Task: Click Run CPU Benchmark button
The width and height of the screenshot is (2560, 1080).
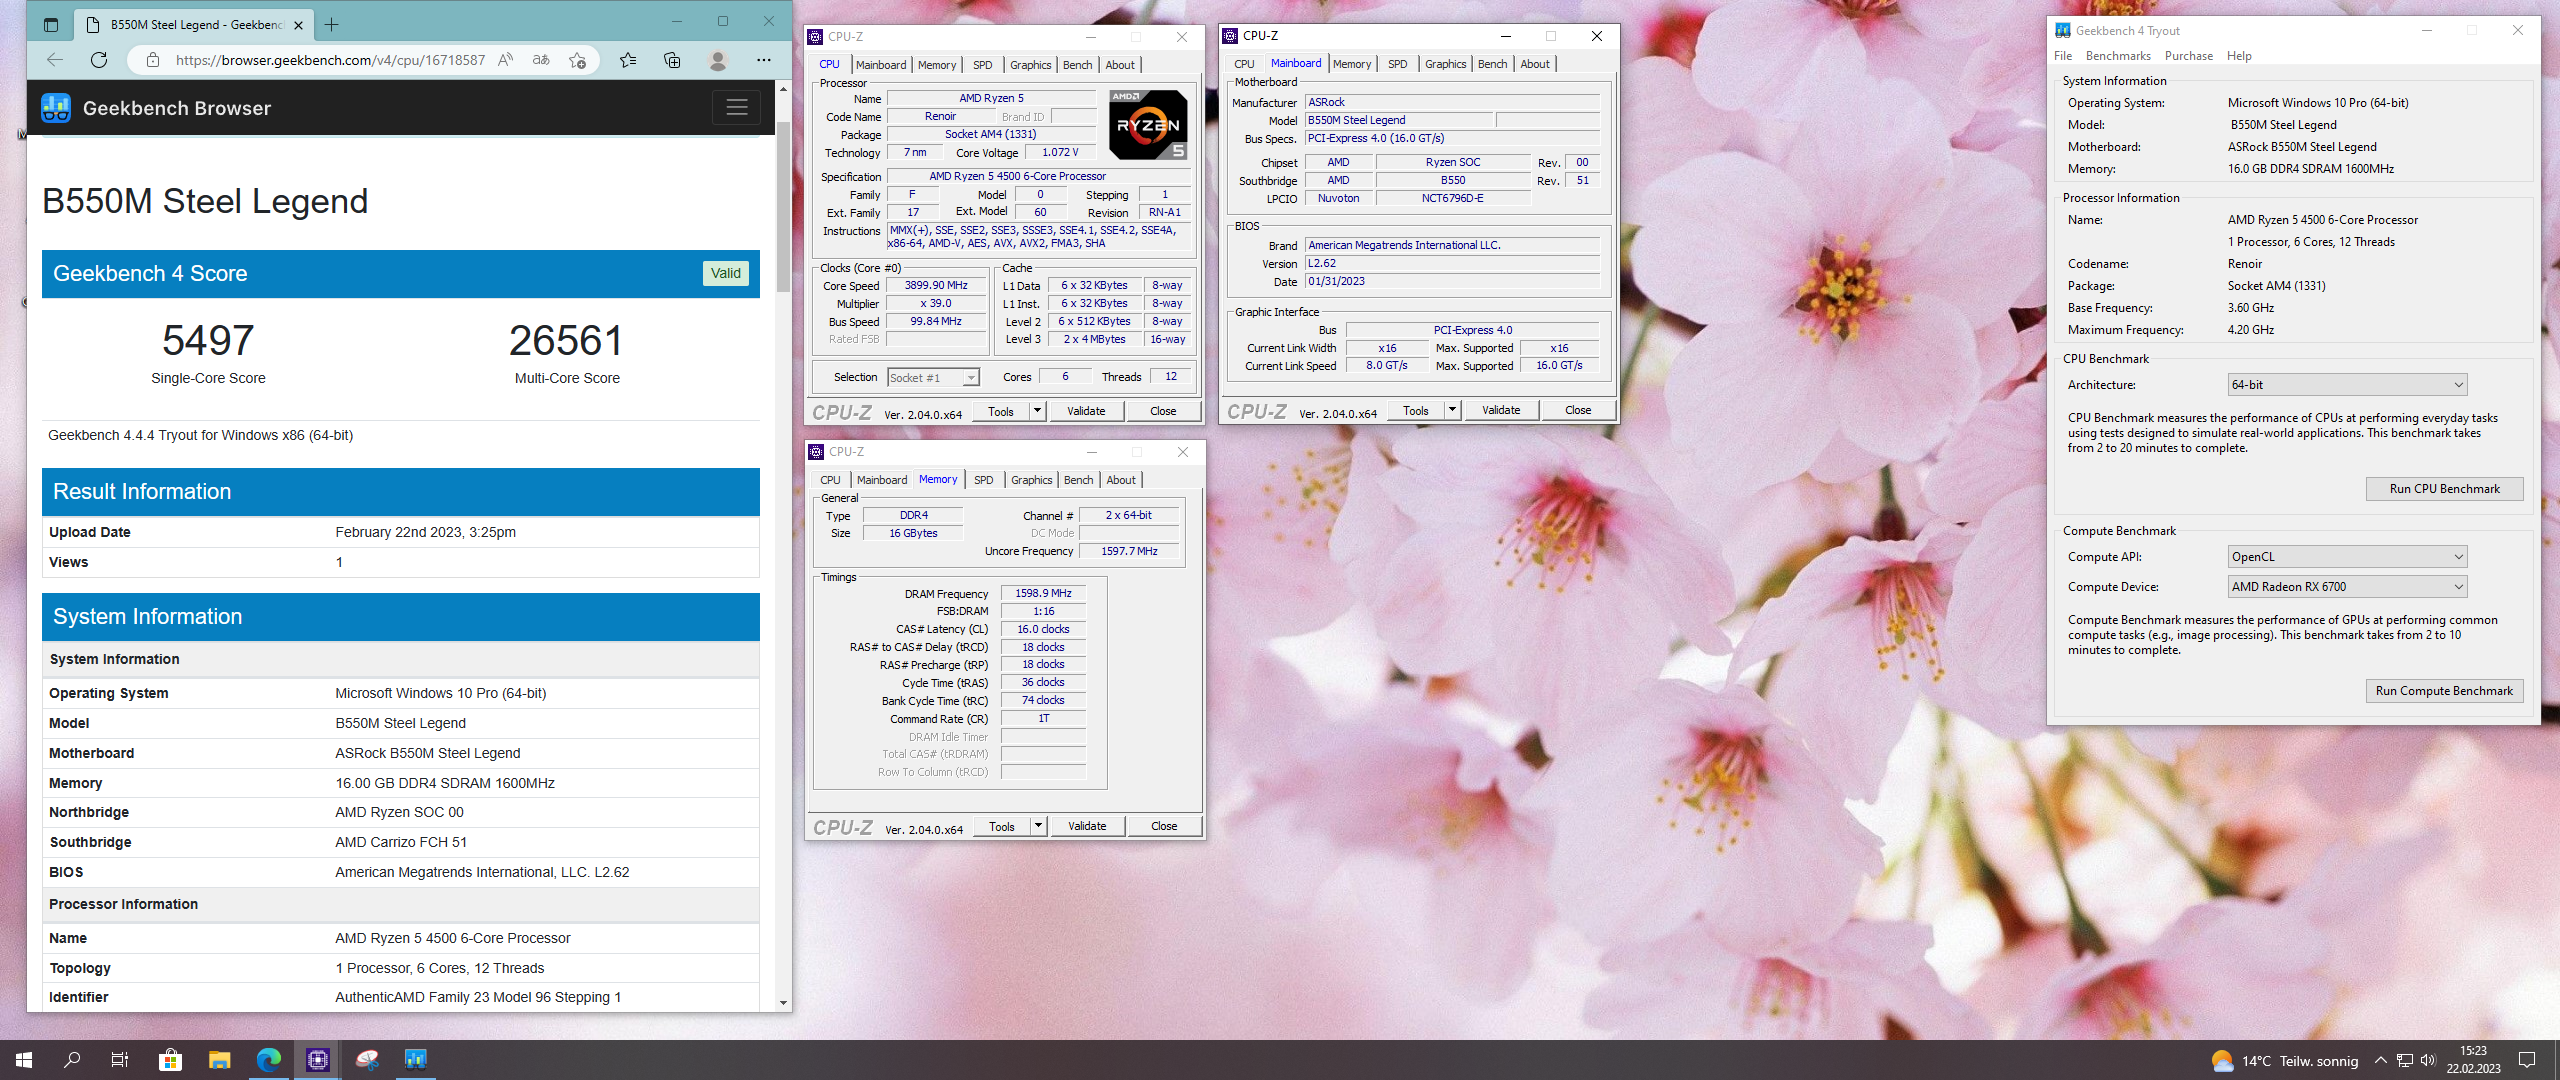Action: (2444, 489)
